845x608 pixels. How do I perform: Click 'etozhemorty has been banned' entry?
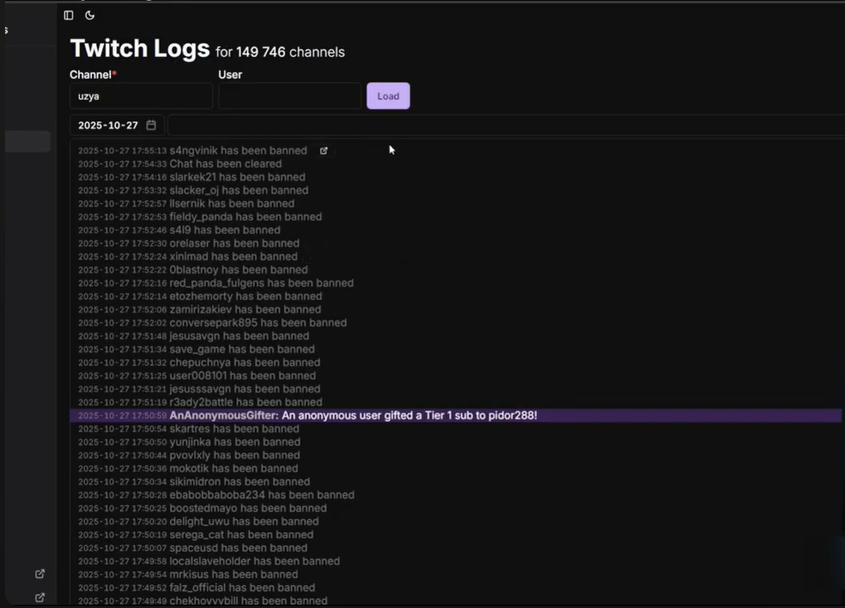[246, 296]
